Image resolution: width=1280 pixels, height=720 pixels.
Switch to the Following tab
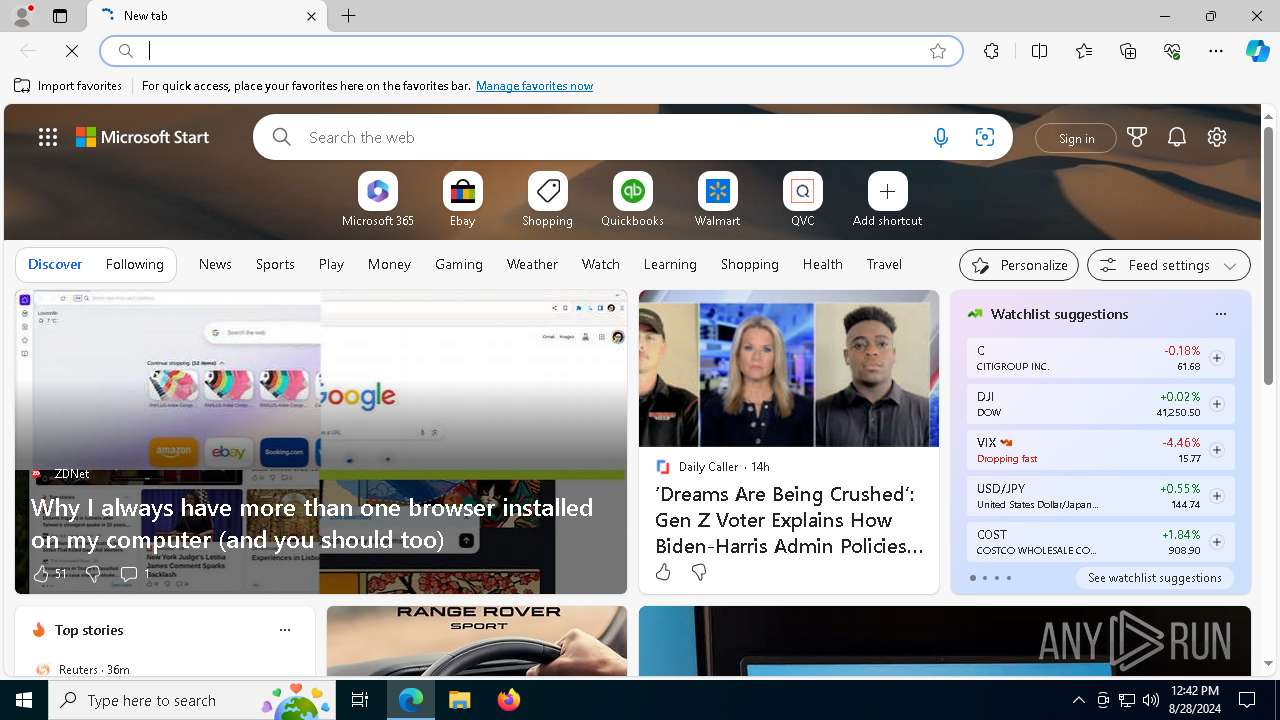134,264
